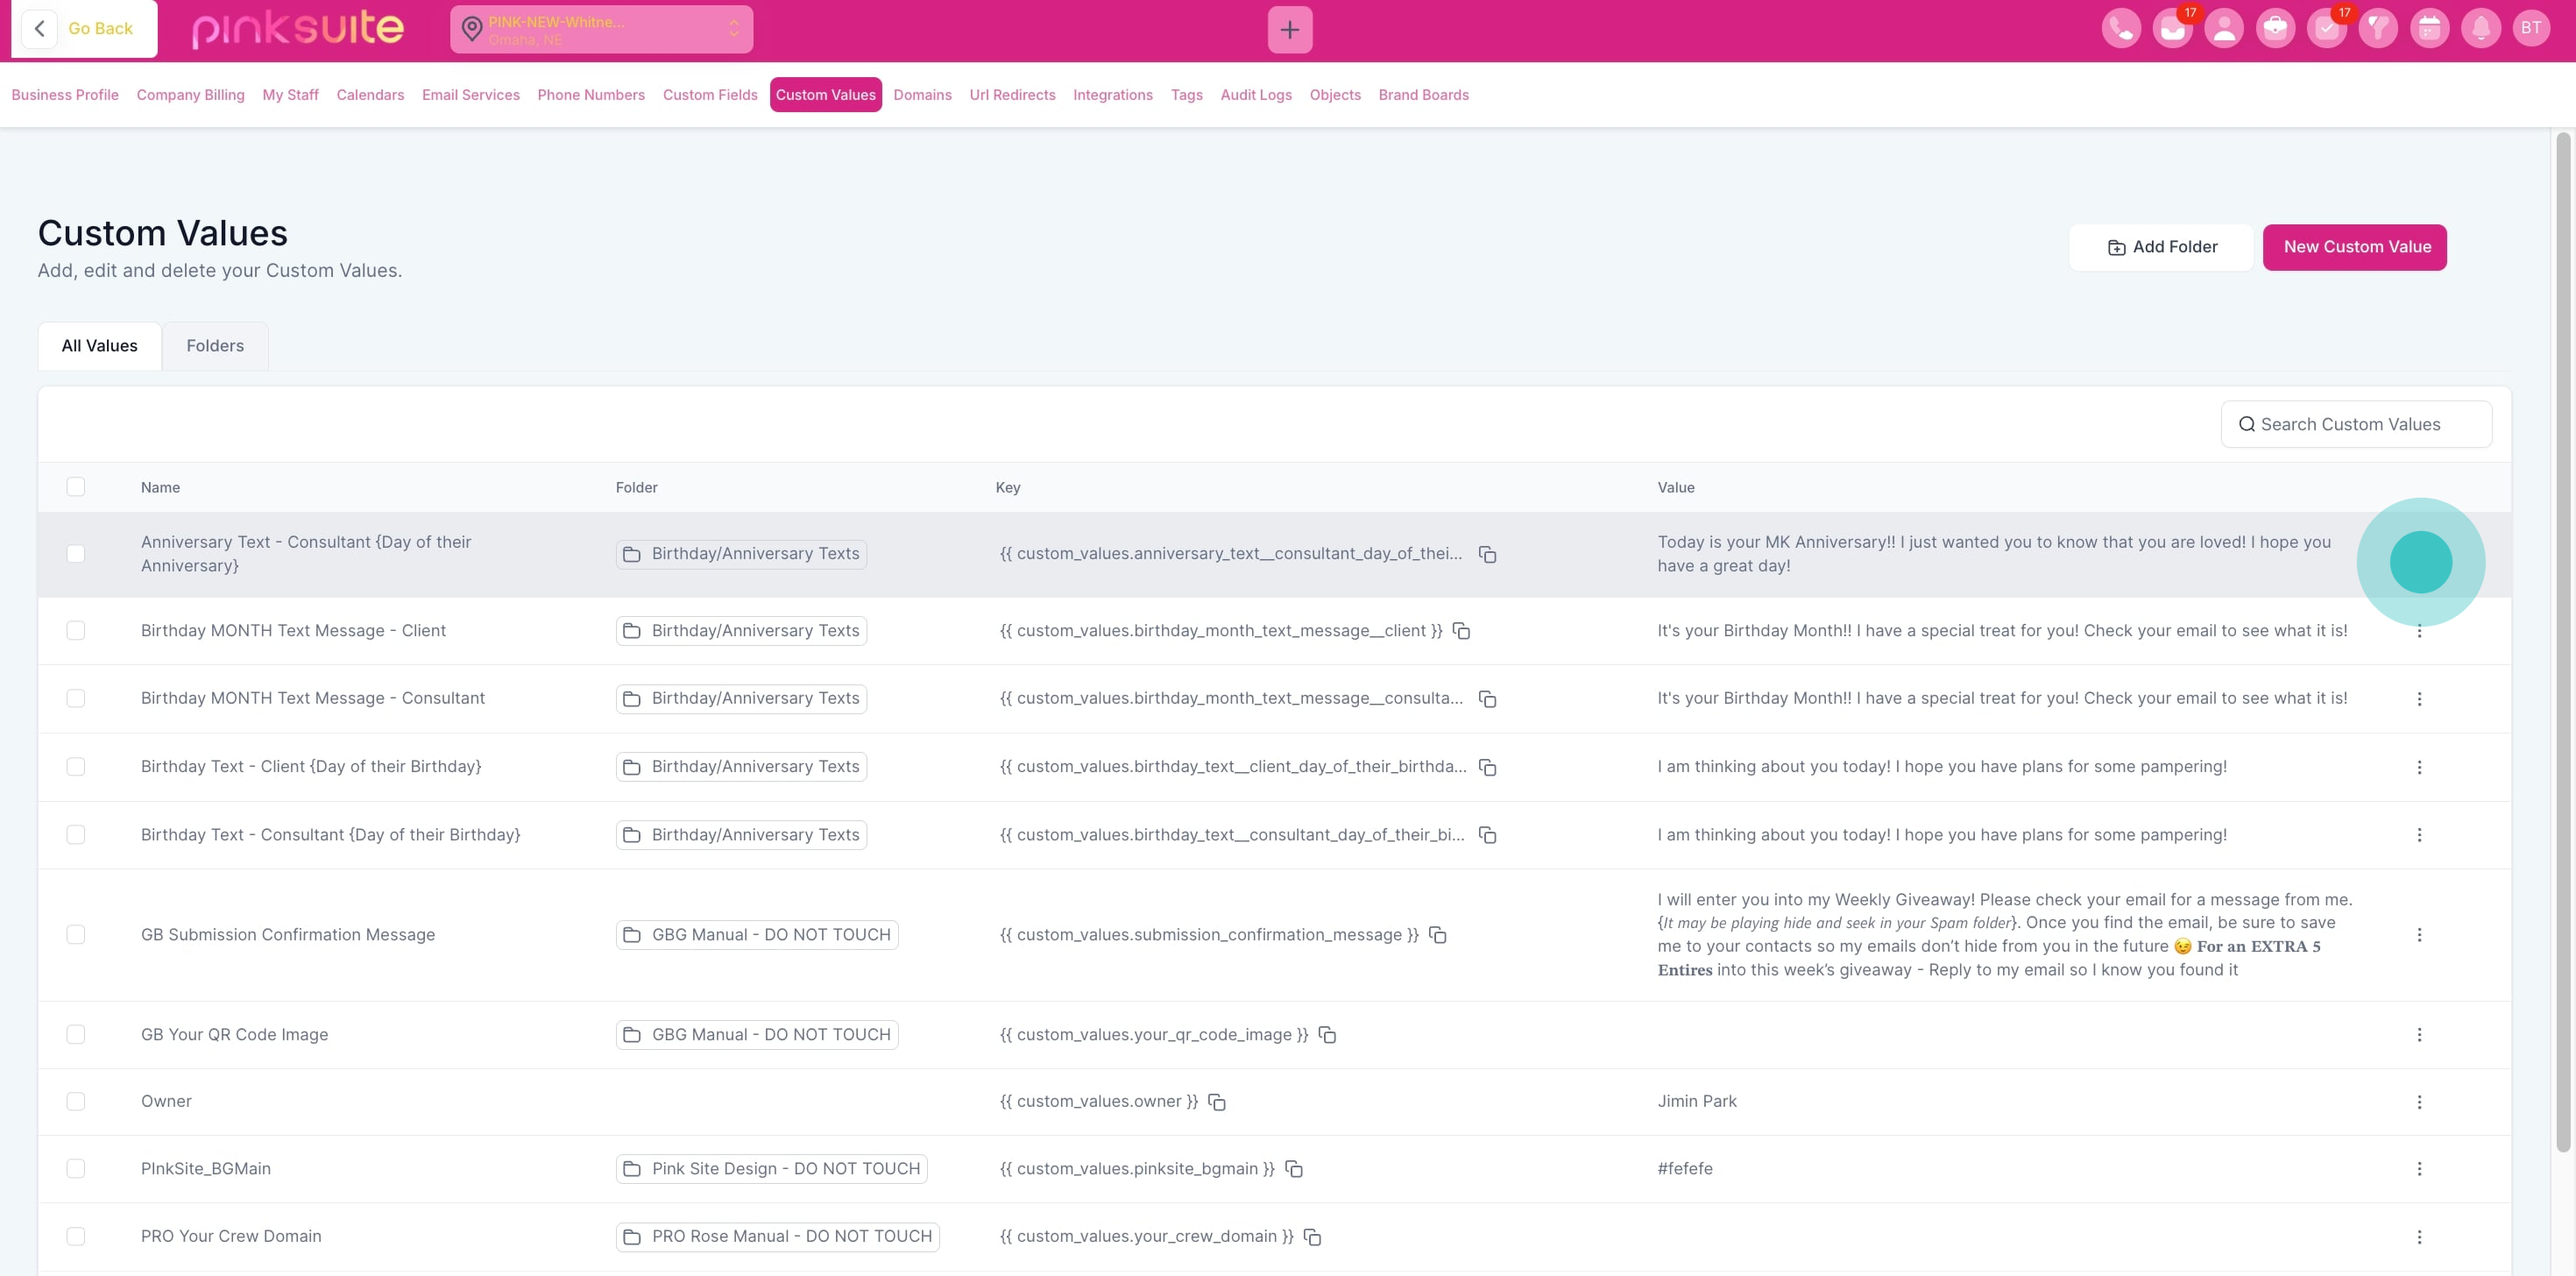Viewport: 2576px width, 1276px height.
Task: Check the select-all checkbox in table header
Action: (x=76, y=487)
